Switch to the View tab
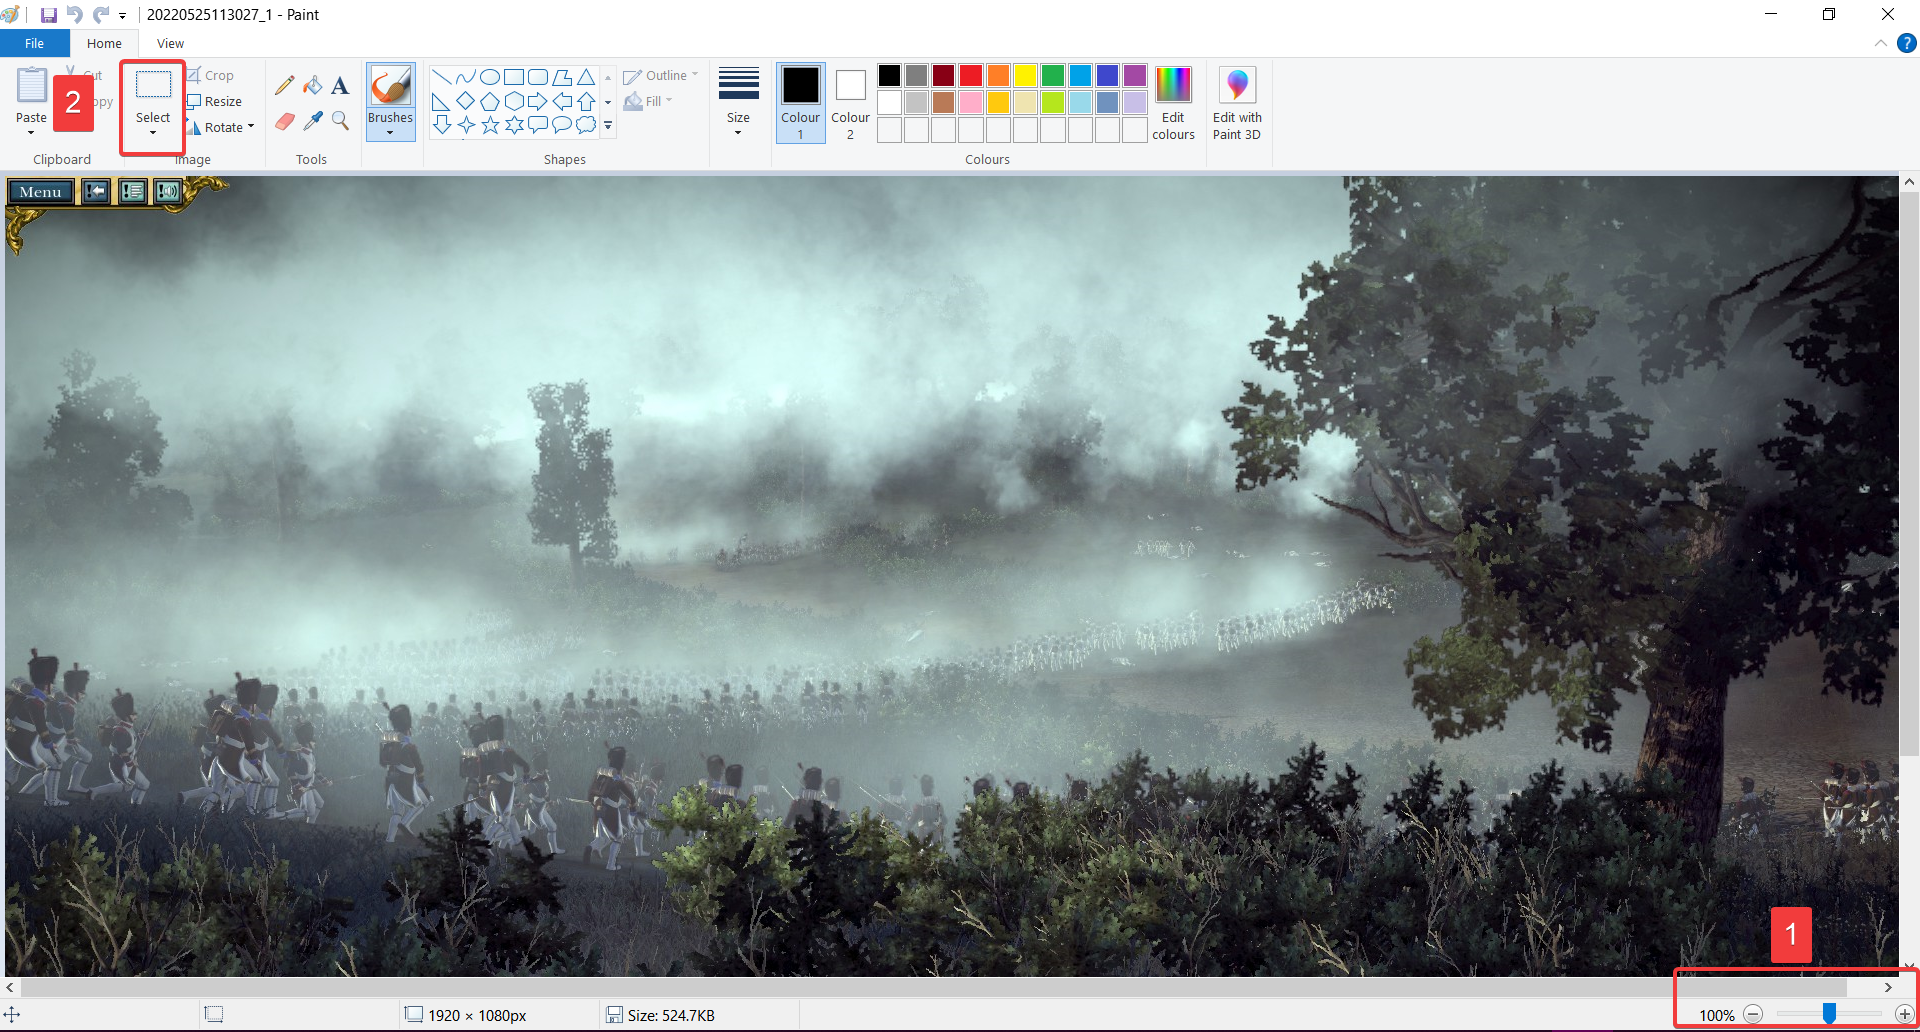Screen dimensions: 1920x1032 click(170, 43)
